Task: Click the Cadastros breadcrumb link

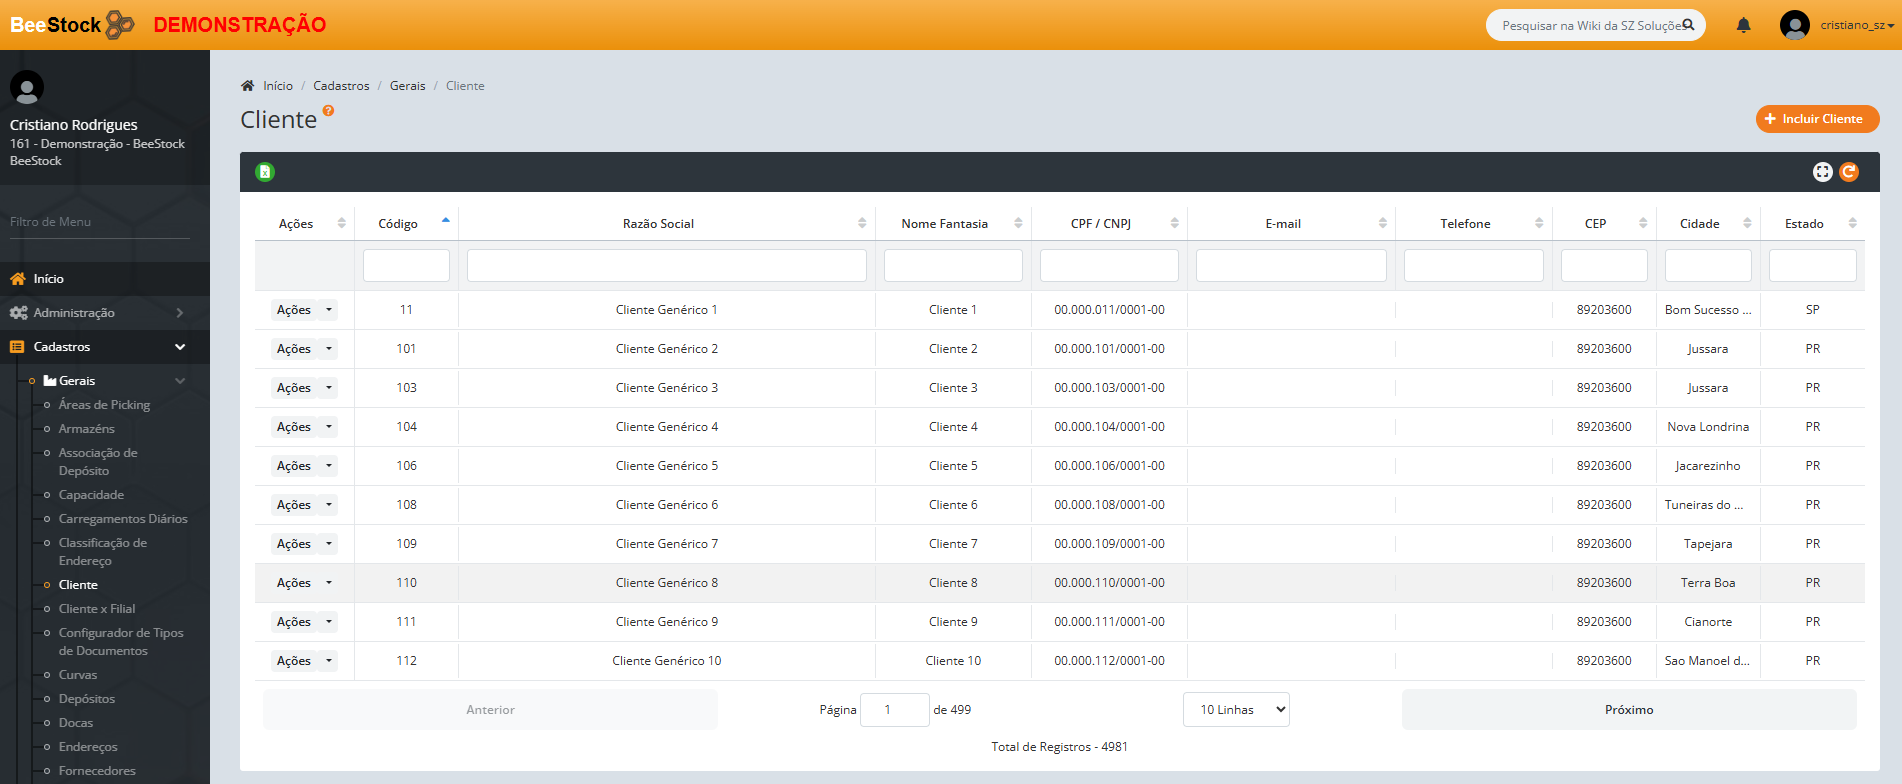Action: coord(341,86)
